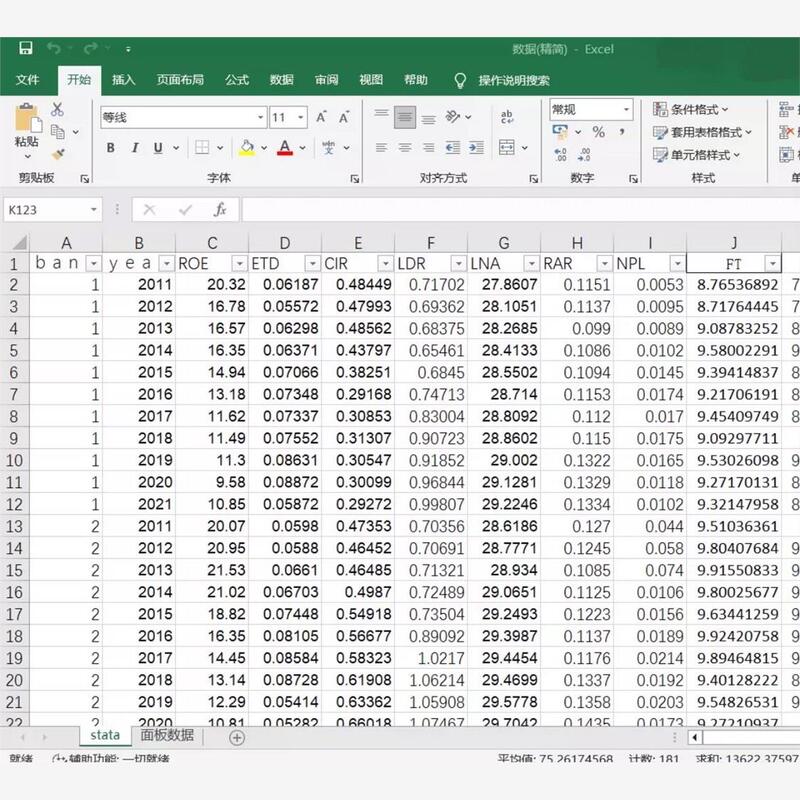Add a new sheet with plus button
Viewport: 800px width, 800px height.
click(x=237, y=738)
